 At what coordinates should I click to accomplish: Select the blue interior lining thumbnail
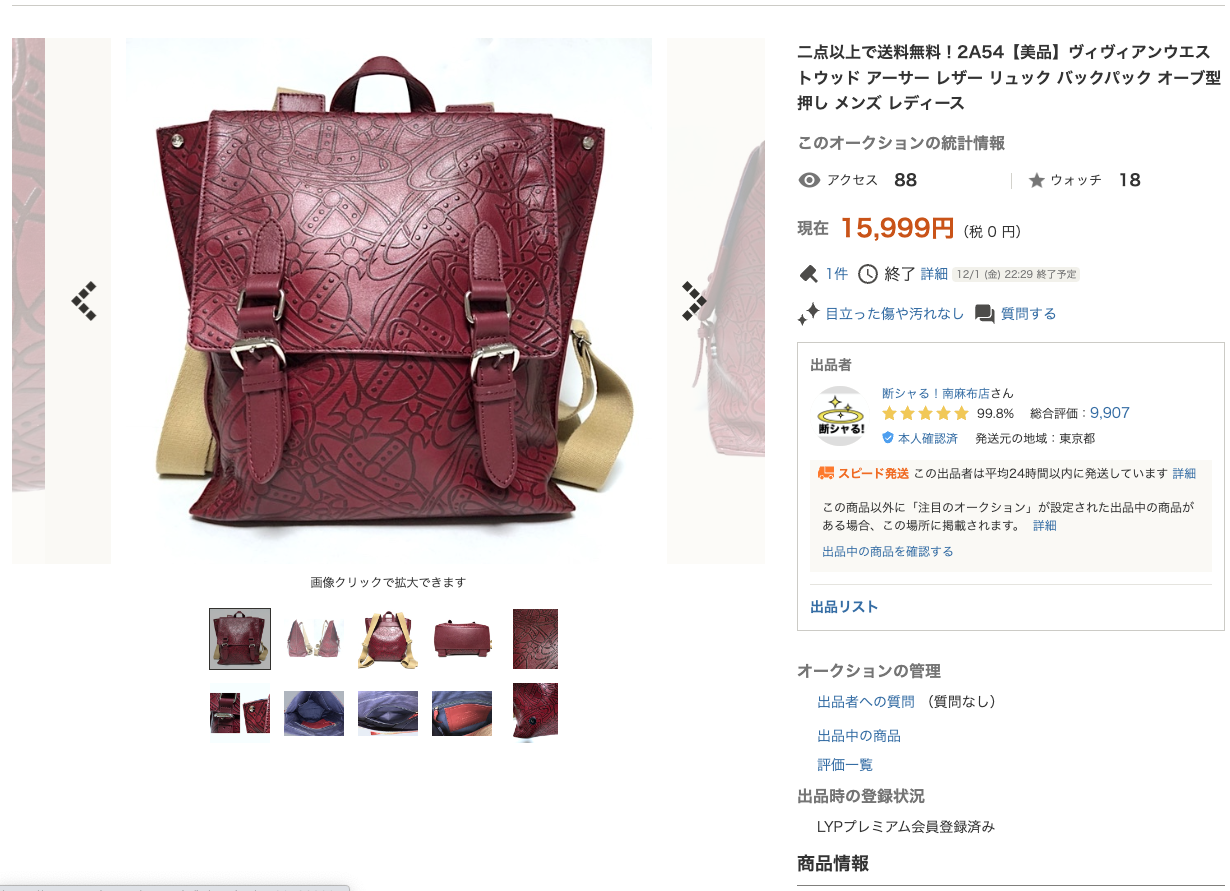[314, 713]
